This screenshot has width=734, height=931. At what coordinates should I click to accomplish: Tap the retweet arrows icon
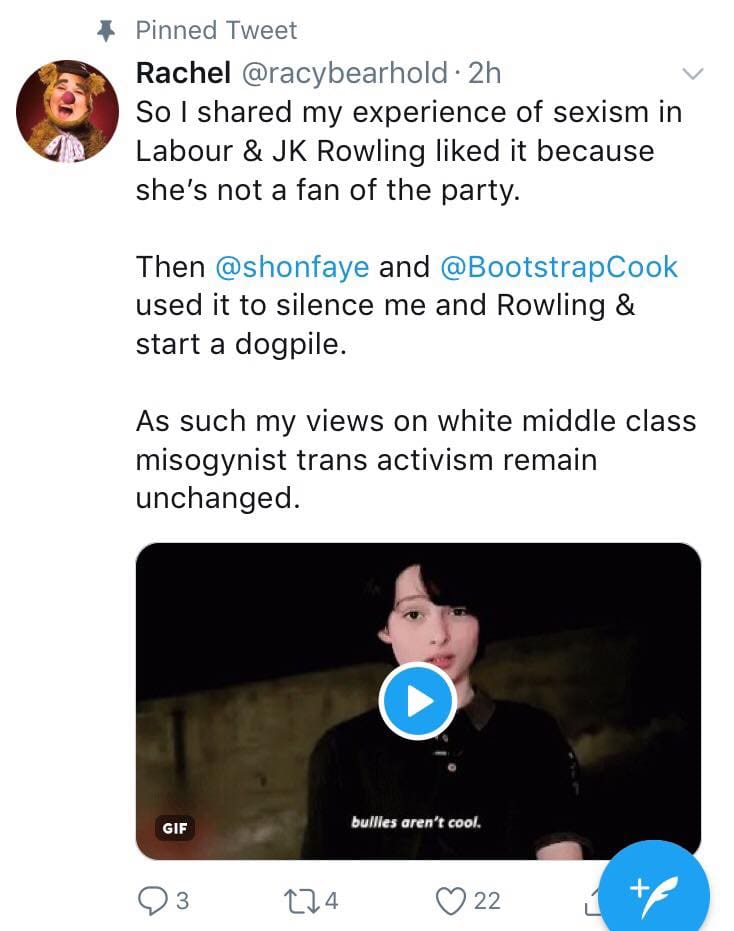point(302,901)
